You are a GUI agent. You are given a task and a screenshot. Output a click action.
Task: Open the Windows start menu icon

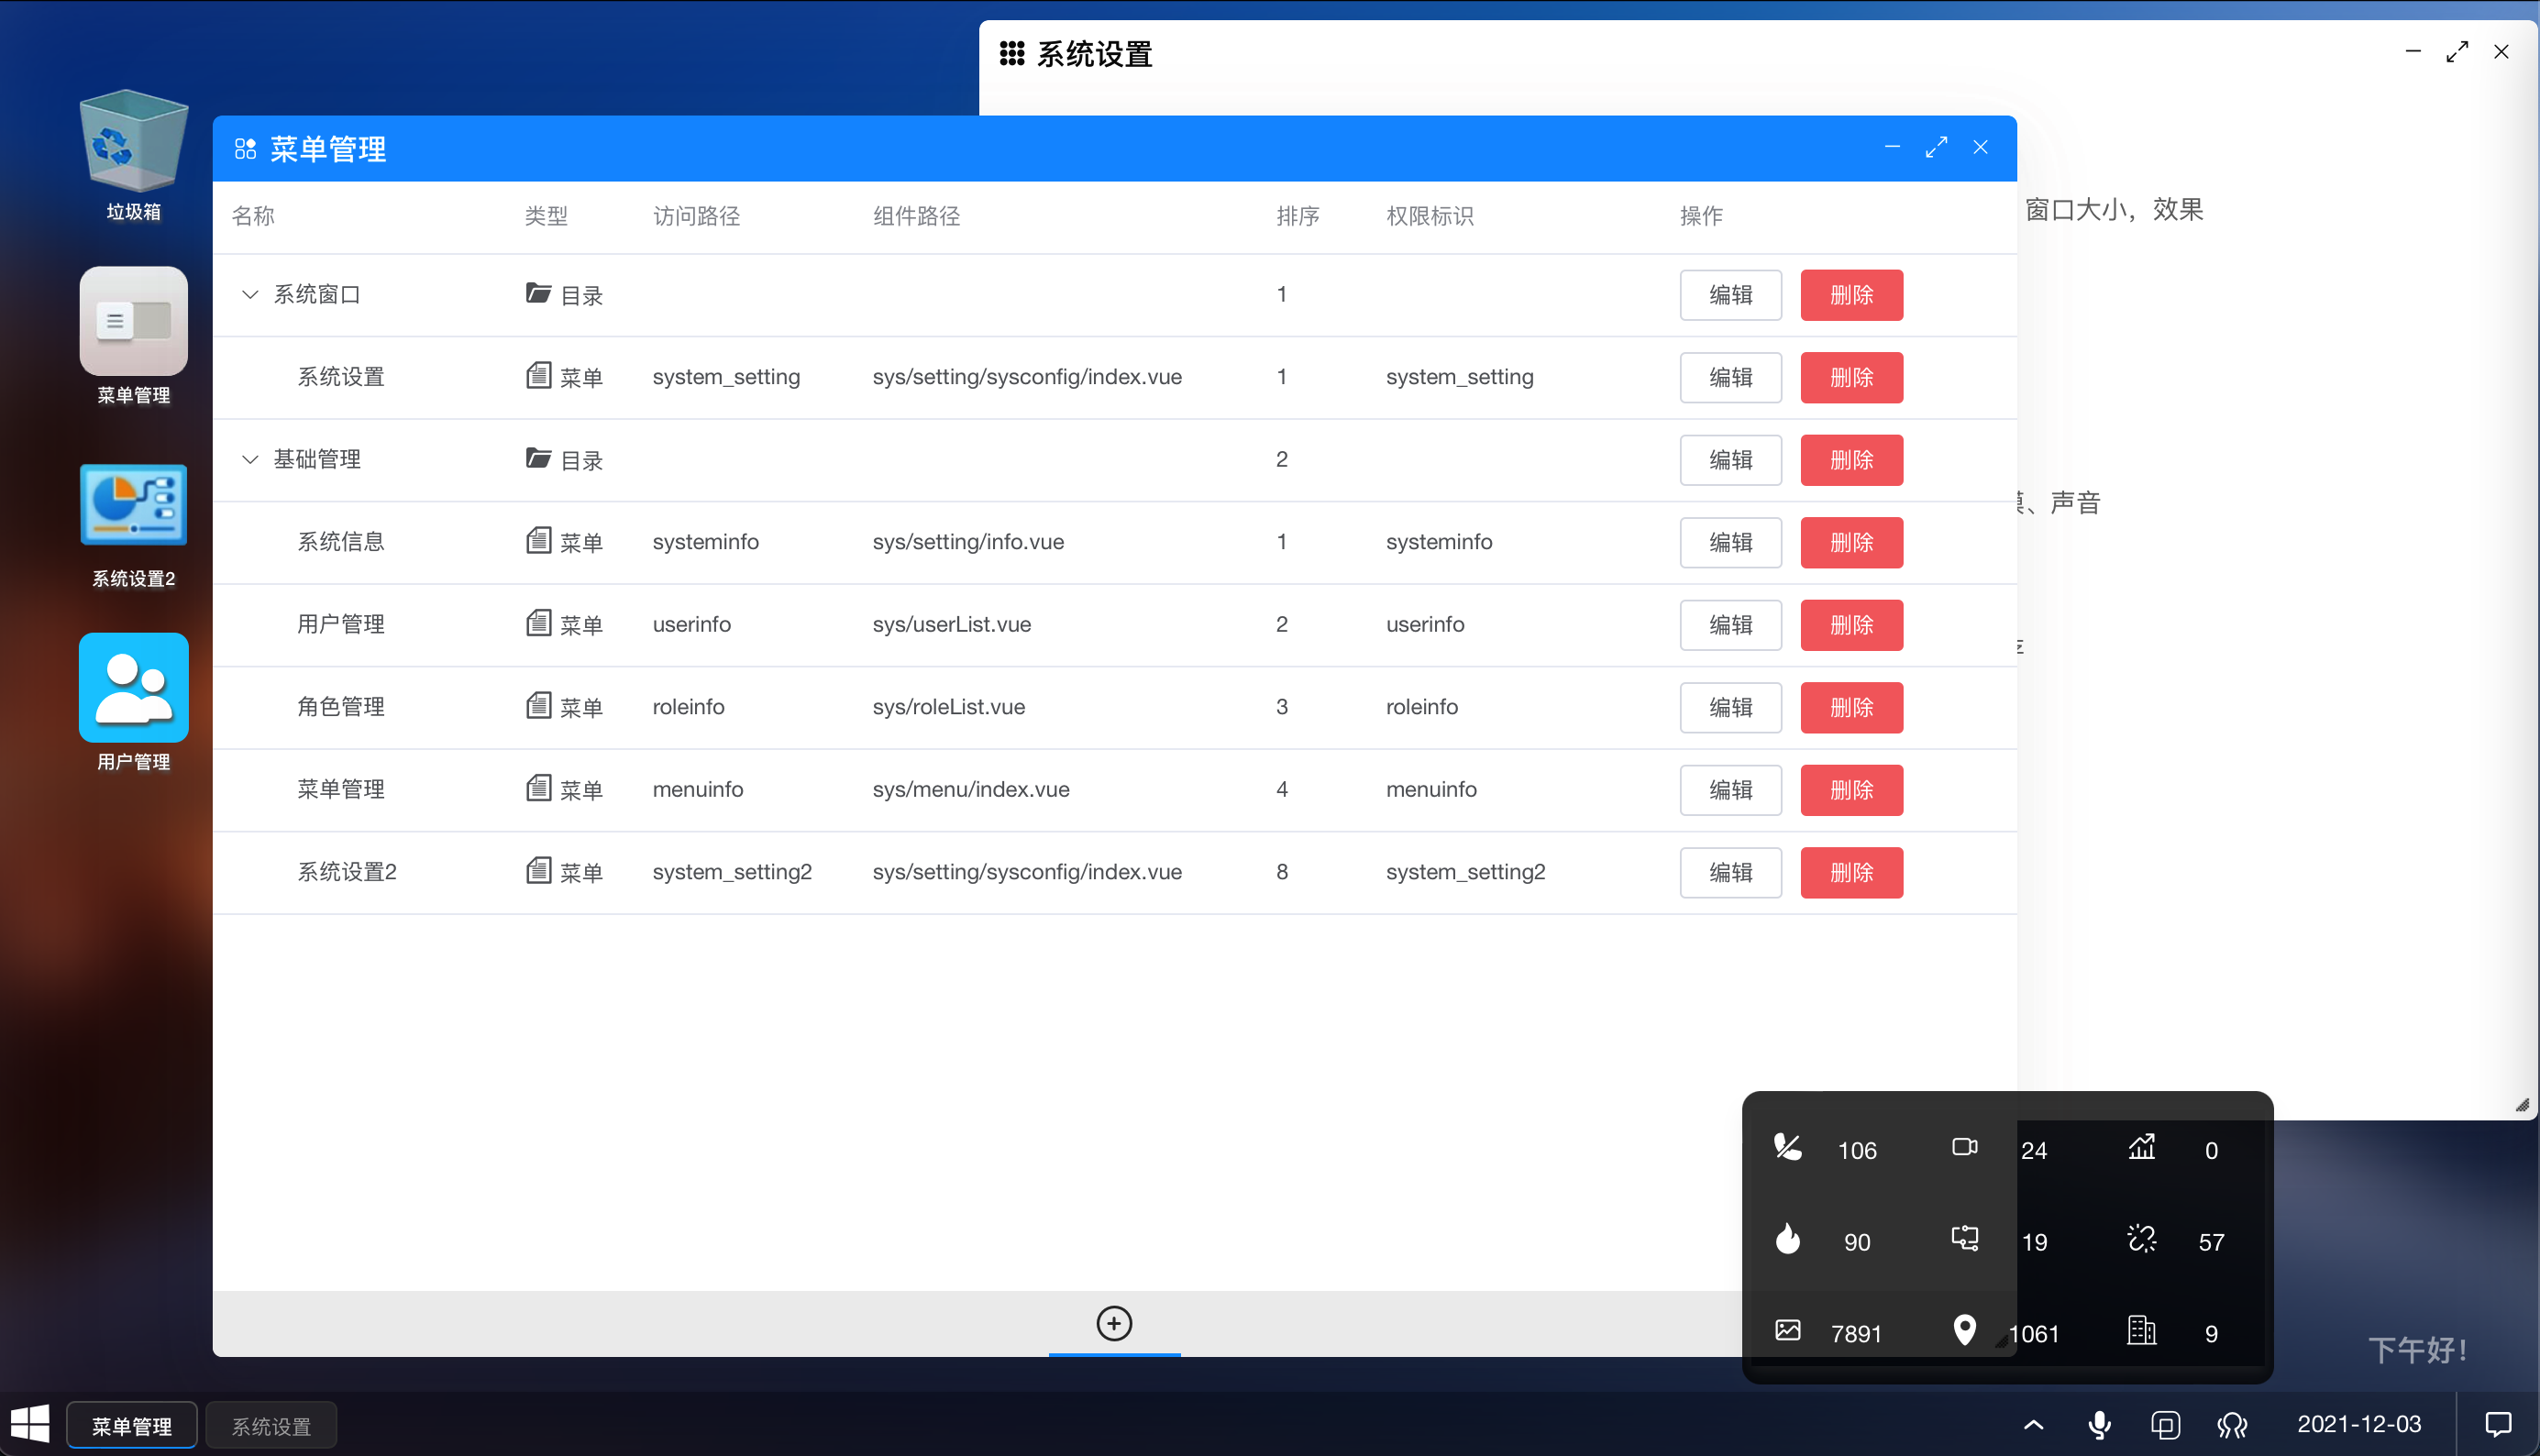pyautogui.click(x=30, y=1424)
